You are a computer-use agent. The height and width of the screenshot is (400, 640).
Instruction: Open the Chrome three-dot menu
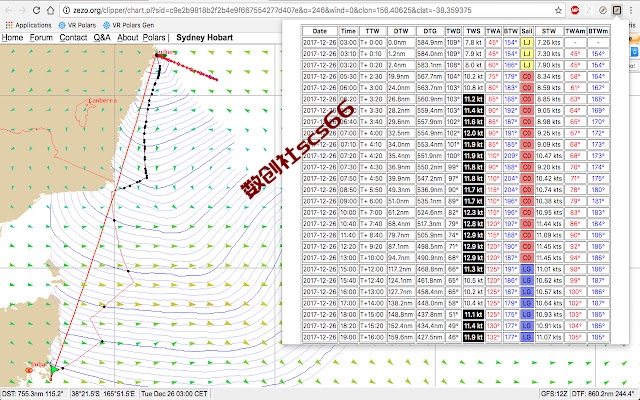point(631,11)
